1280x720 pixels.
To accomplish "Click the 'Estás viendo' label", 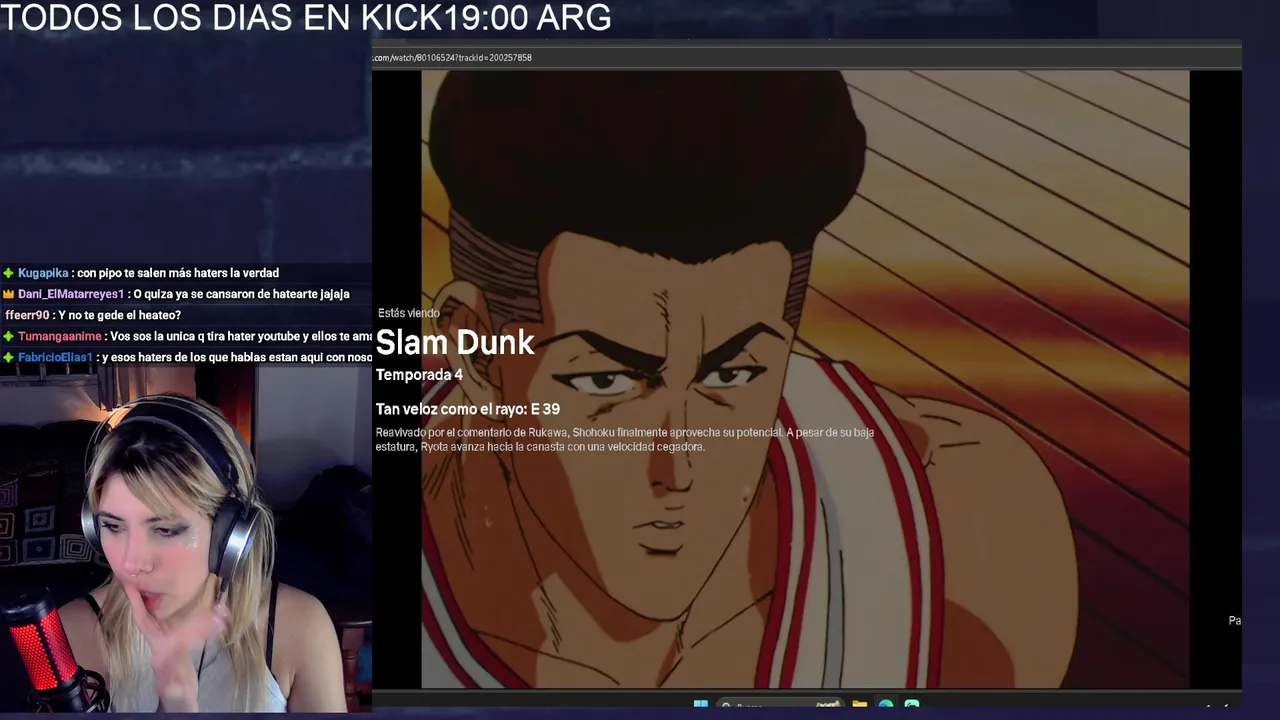I will pos(408,313).
